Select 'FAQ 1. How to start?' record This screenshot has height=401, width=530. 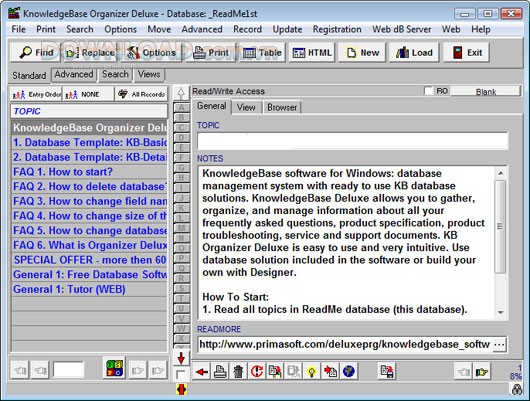tap(89, 172)
